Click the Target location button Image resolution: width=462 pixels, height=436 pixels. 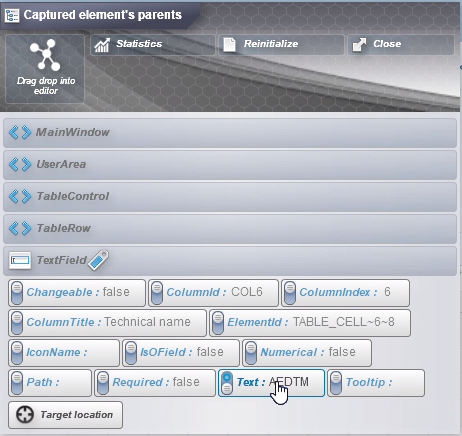[x=65, y=415]
